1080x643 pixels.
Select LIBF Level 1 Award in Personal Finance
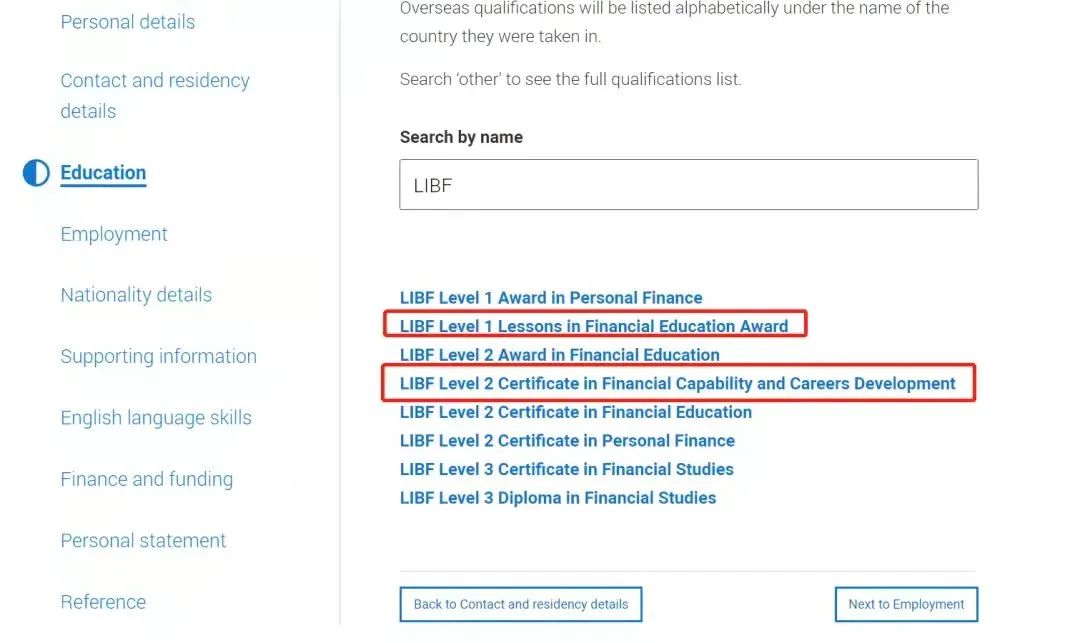(x=551, y=297)
